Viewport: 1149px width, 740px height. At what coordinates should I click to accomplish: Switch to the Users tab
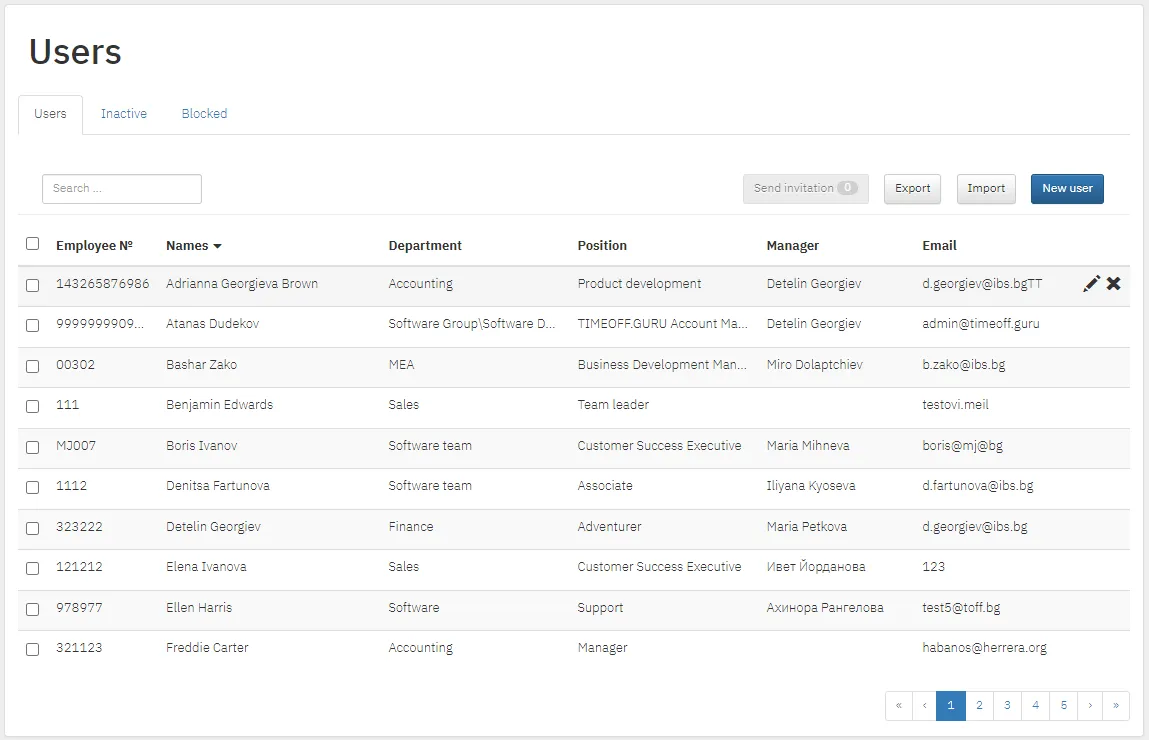tap(51, 114)
